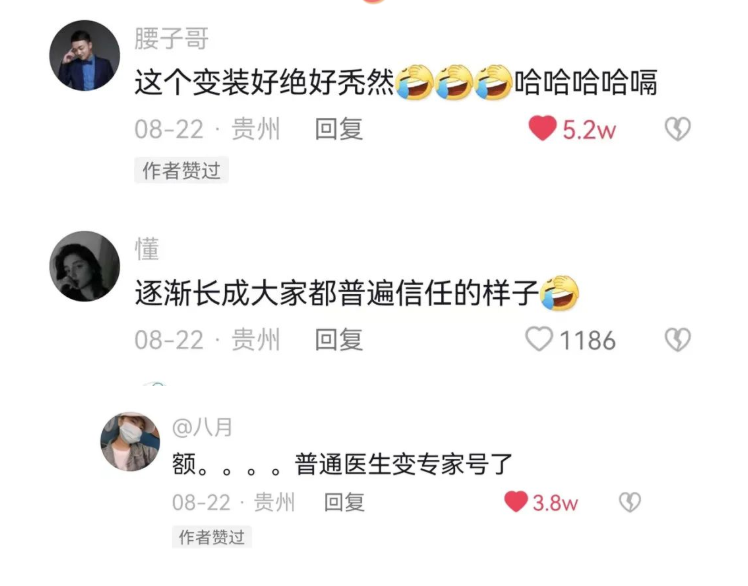Unlike 八月's reply via red heart
This screenshot has height=586, width=748.
[x=516, y=502]
